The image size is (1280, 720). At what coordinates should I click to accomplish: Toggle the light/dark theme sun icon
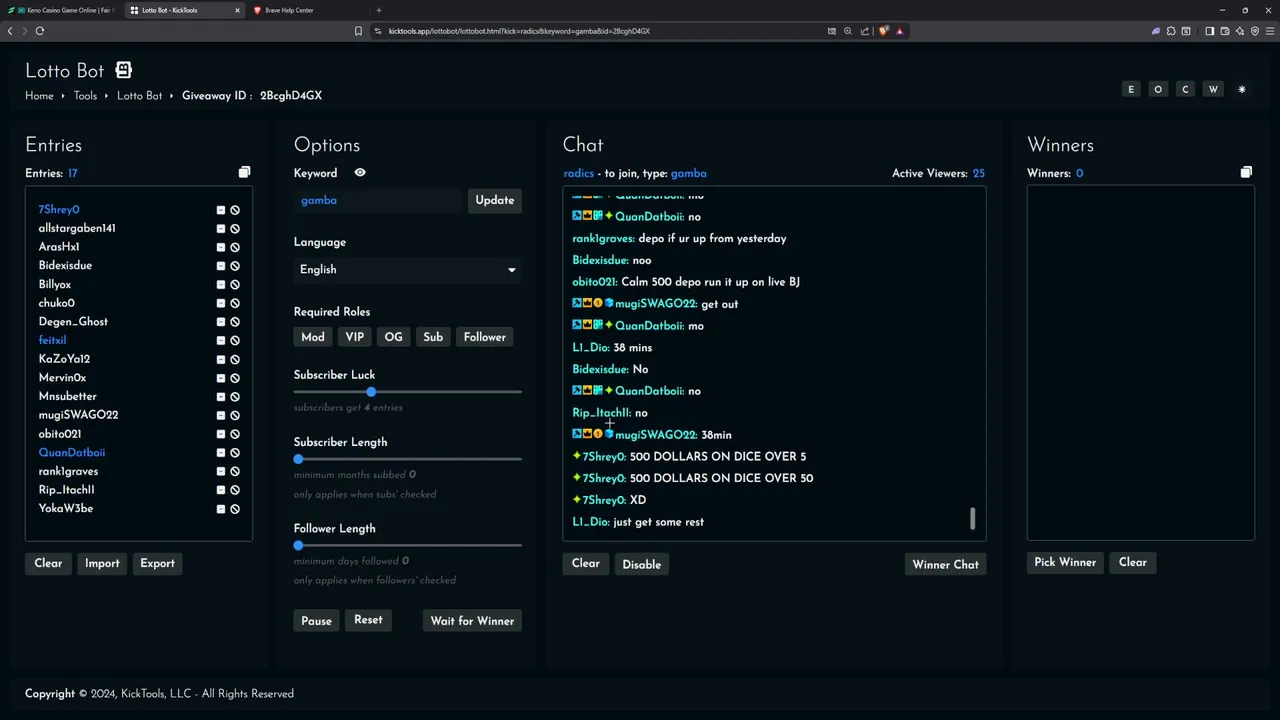point(1242,89)
